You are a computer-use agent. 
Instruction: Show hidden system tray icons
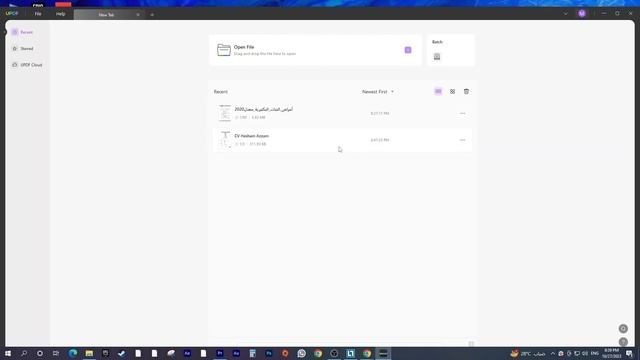click(553, 353)
